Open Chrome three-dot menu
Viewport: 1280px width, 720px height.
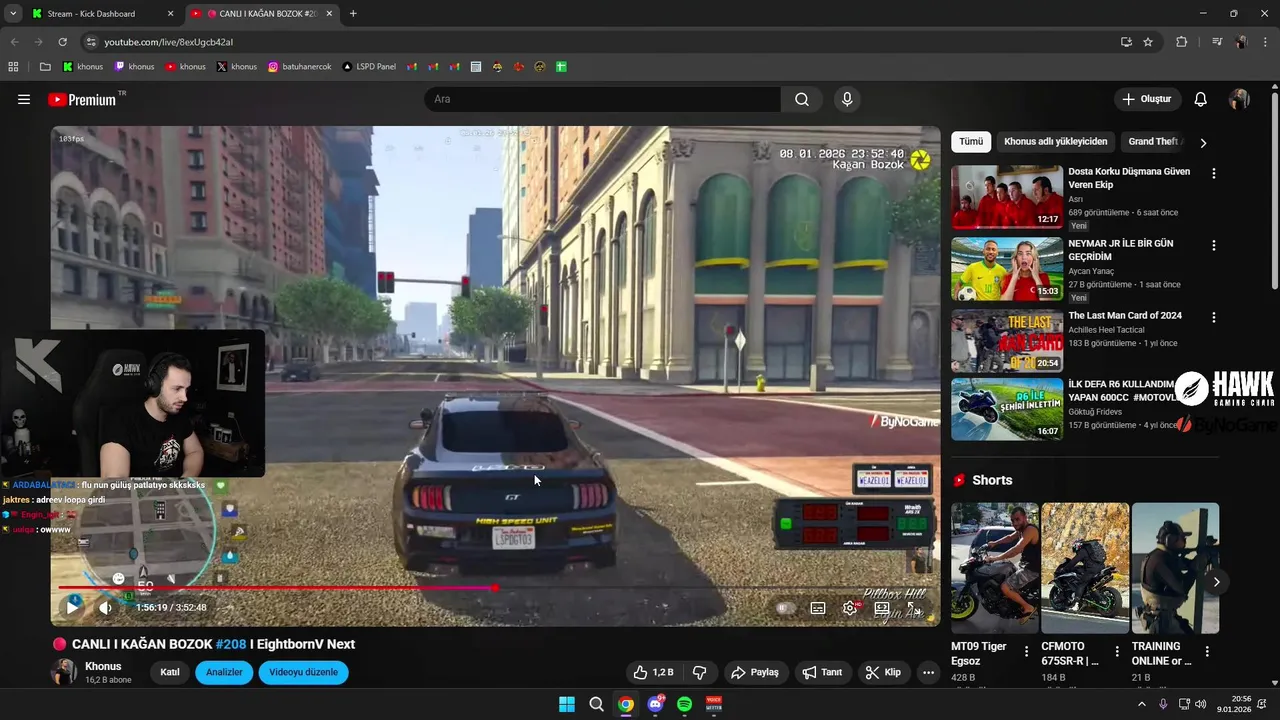coord(1265,42)
